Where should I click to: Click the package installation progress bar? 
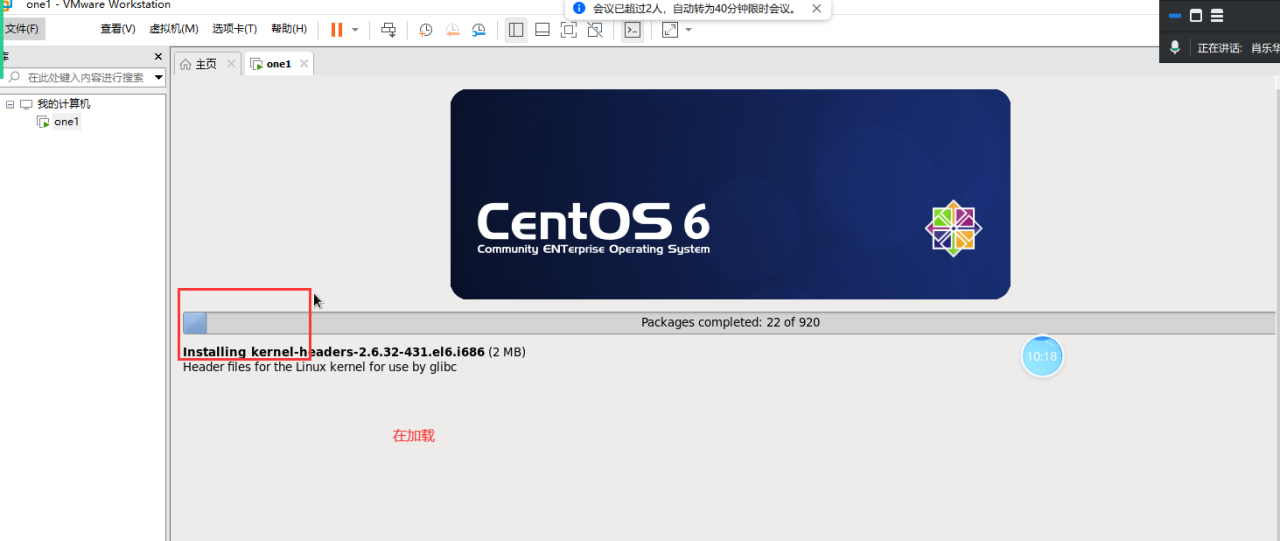(730, 322)
